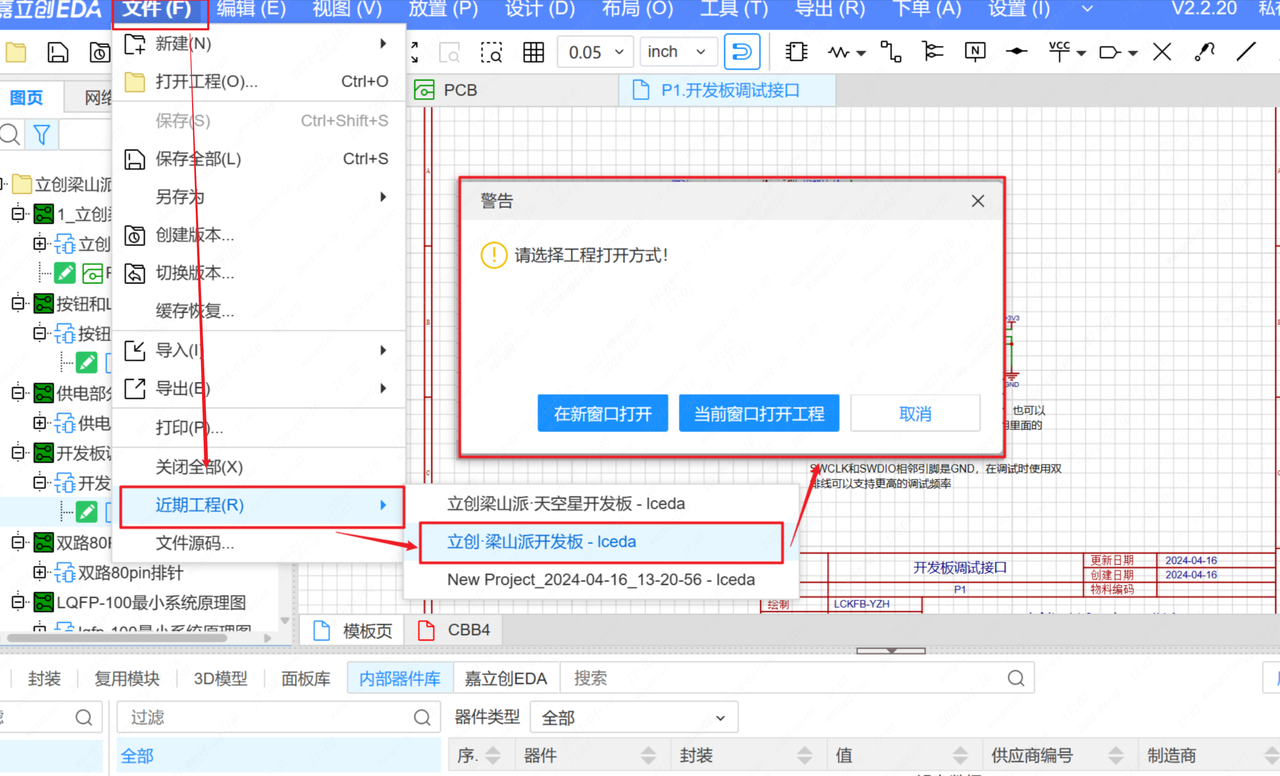Switch to 内部器件库 library tab
This screenshot has height=776, width=1280.
tap(400, 678)
